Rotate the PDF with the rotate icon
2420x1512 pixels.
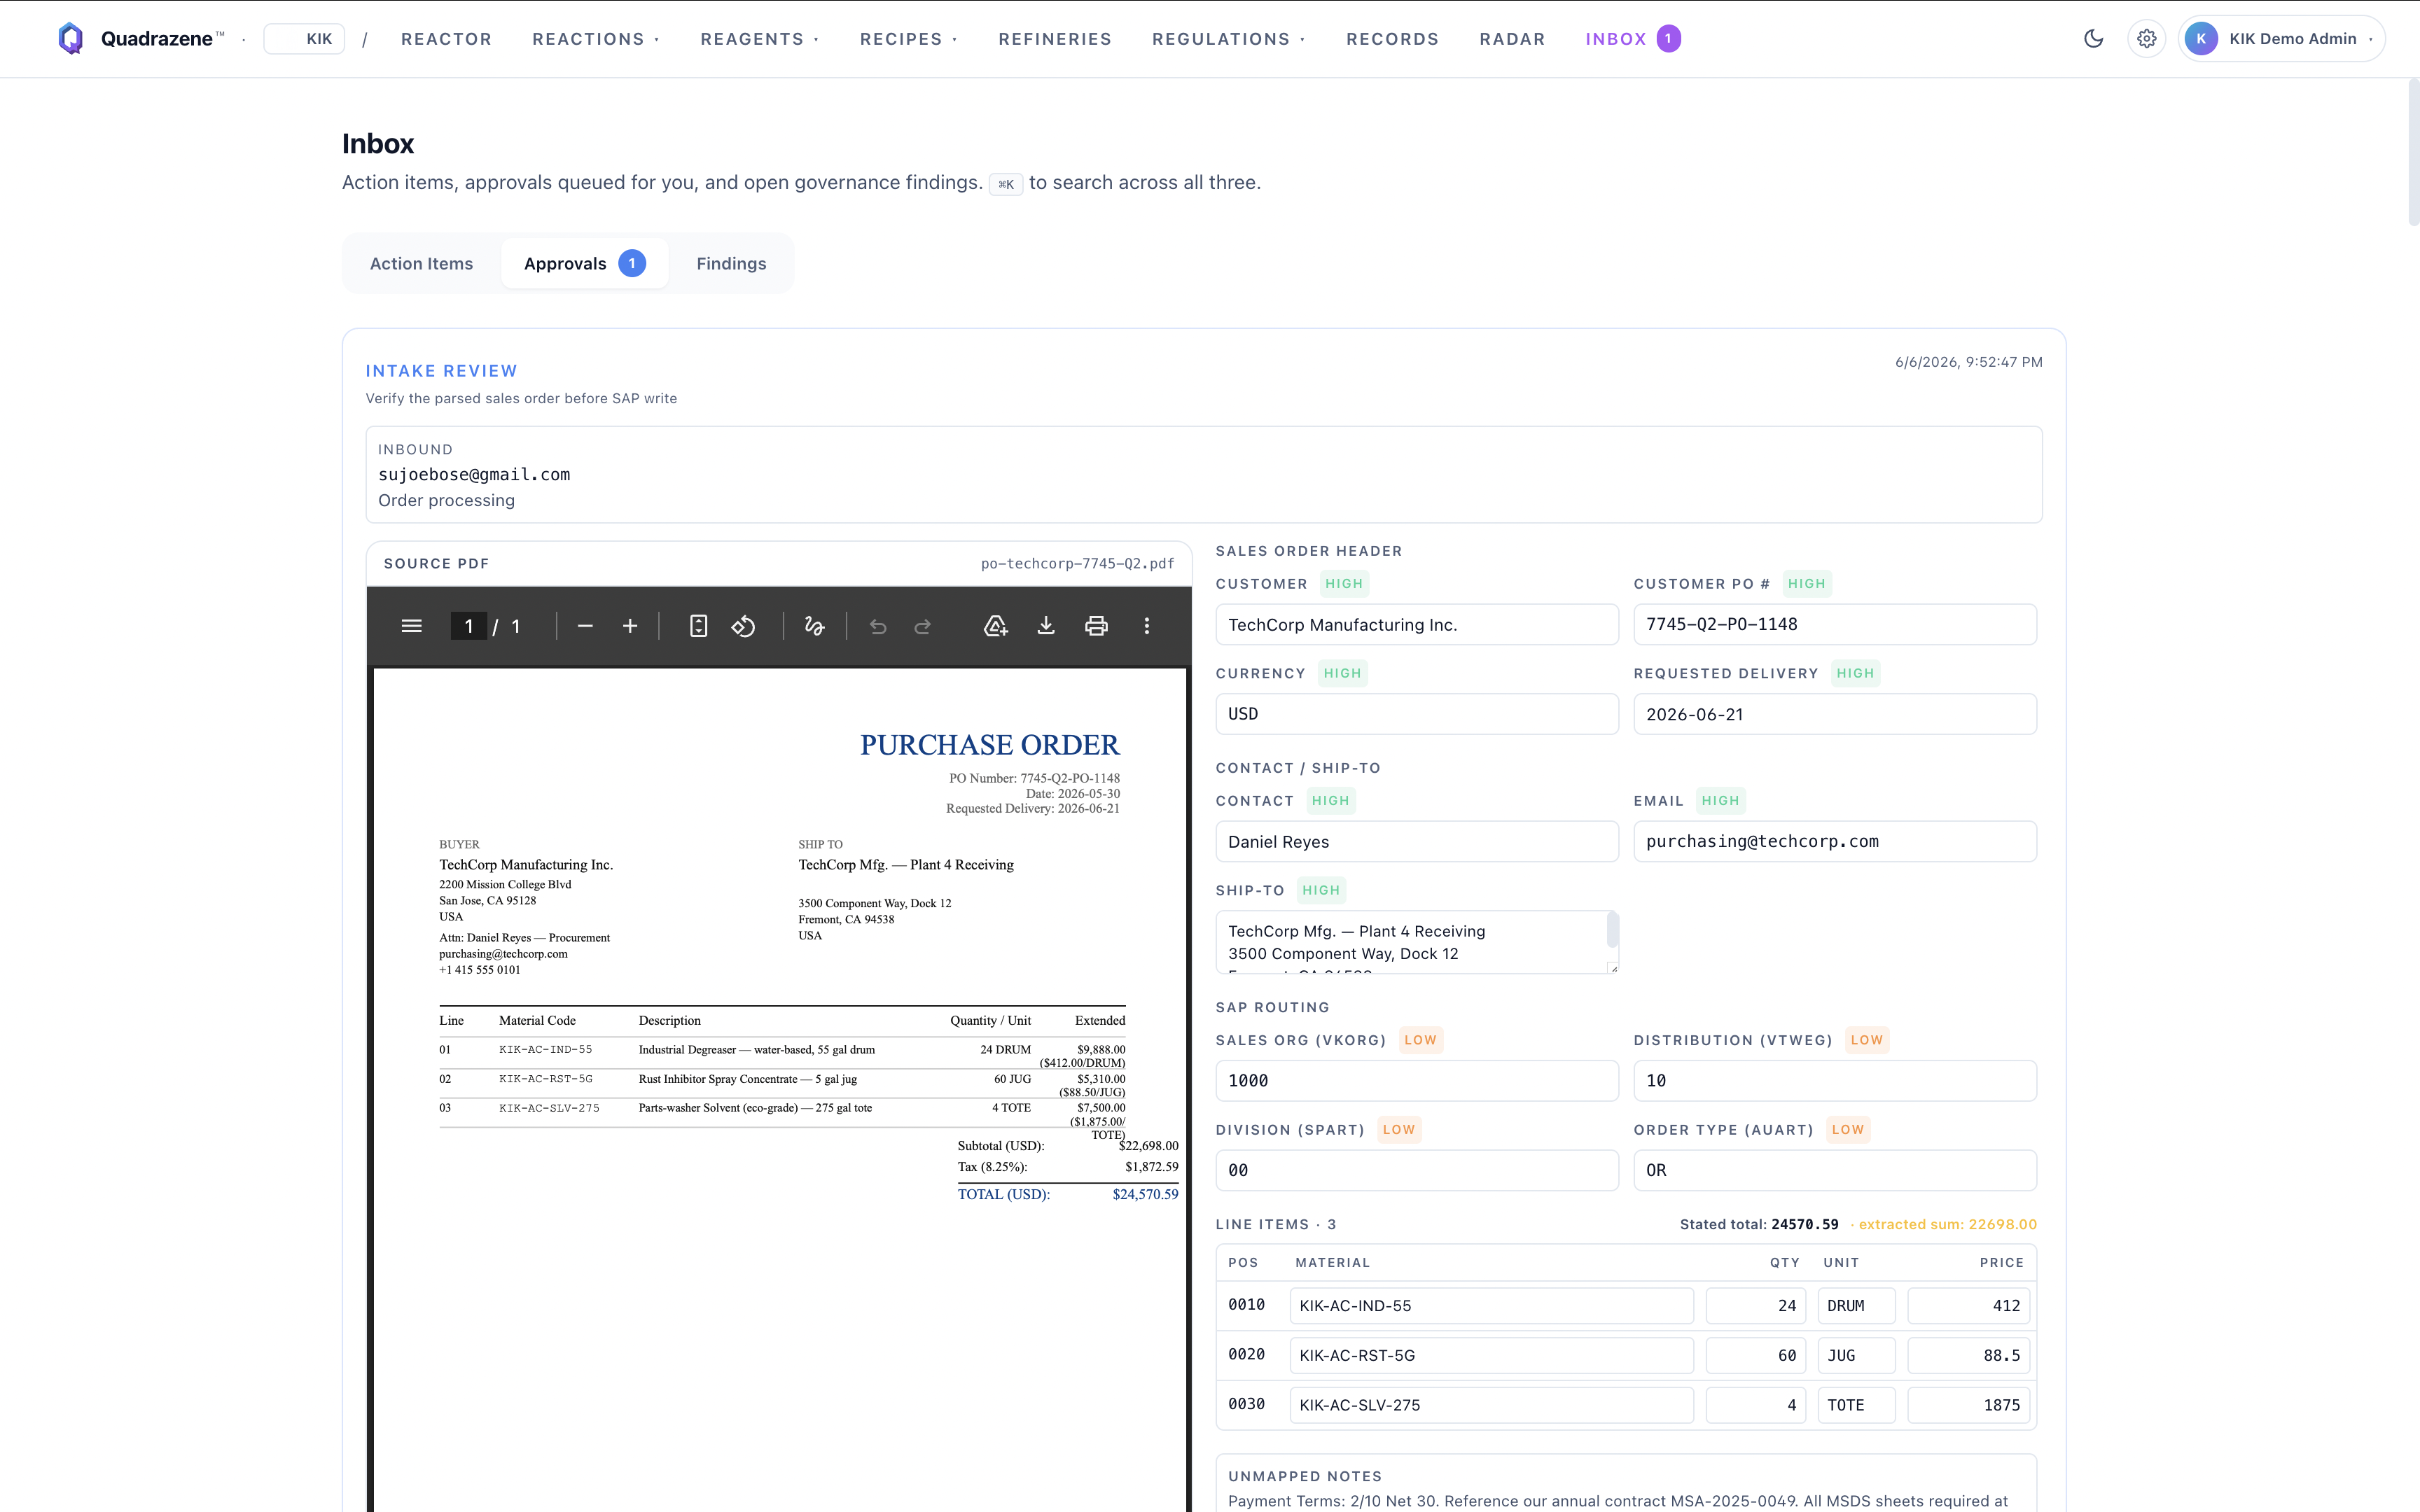(743, 626)
